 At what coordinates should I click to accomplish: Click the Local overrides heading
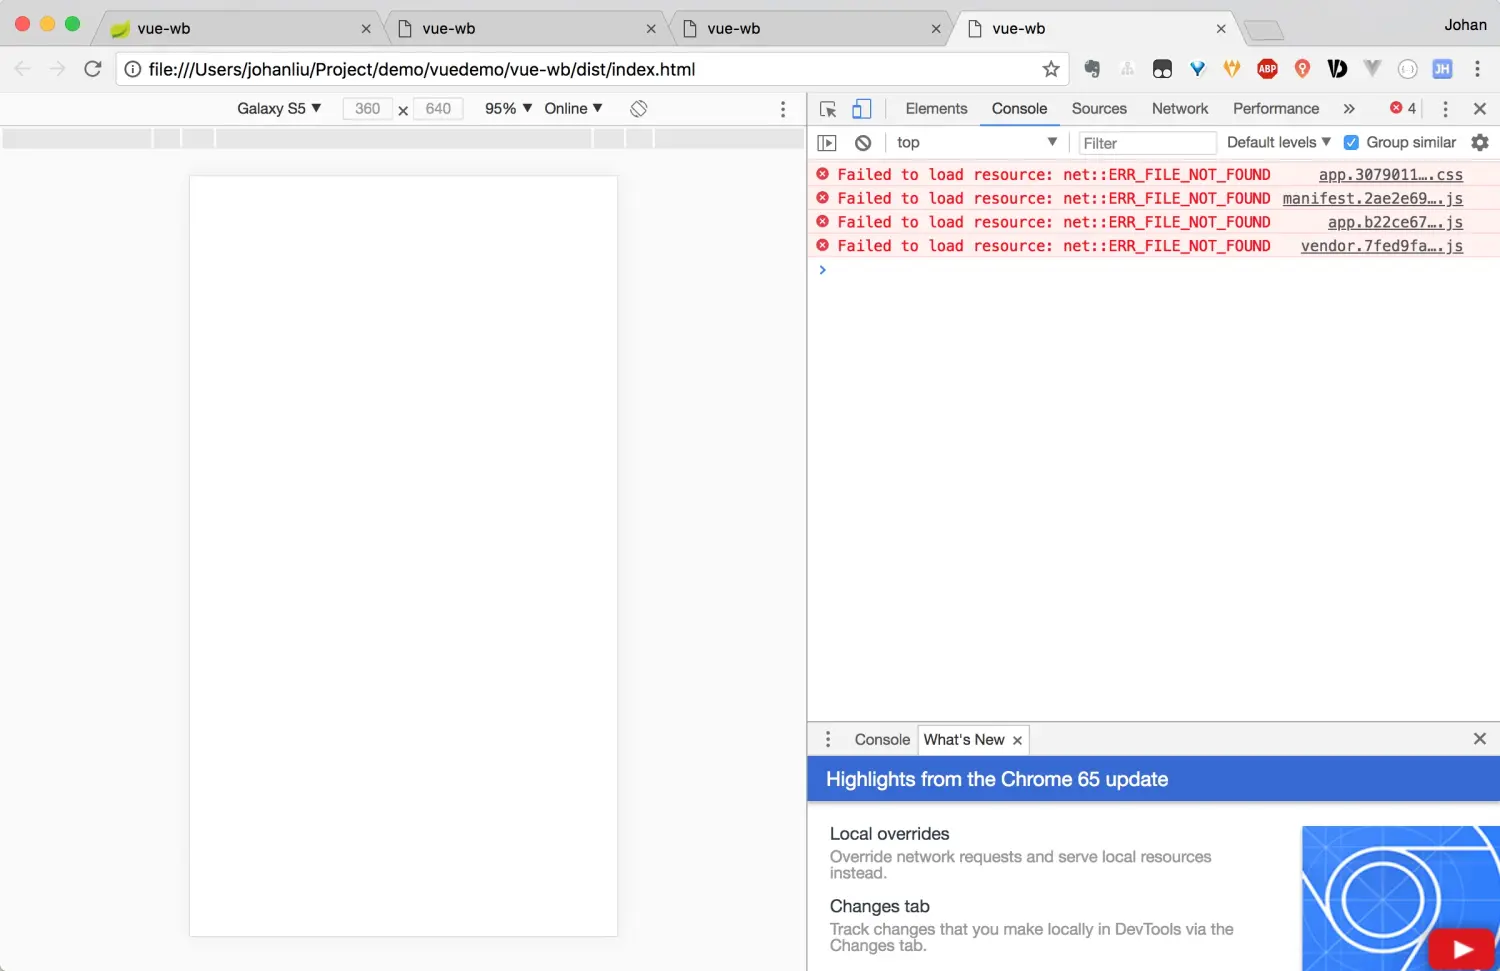coord(889,834)
